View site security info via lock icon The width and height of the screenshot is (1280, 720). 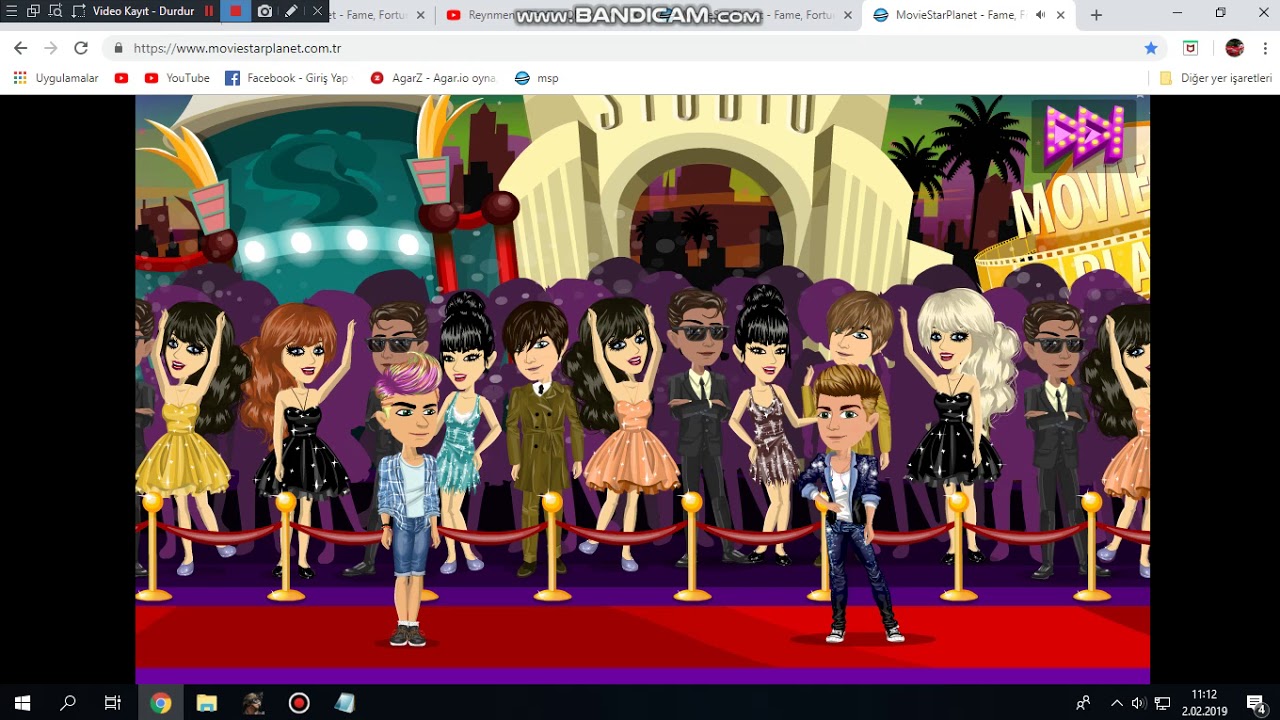(119, 48)
